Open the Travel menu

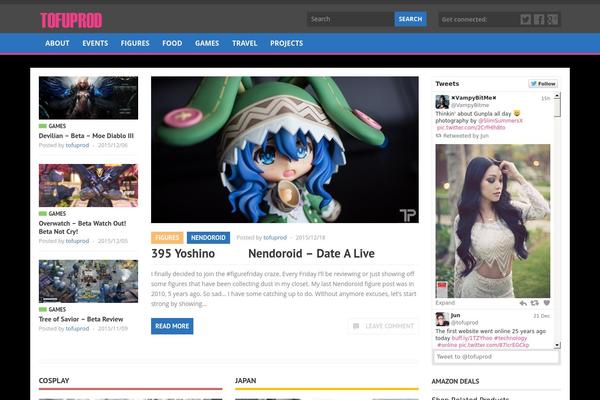245,43
